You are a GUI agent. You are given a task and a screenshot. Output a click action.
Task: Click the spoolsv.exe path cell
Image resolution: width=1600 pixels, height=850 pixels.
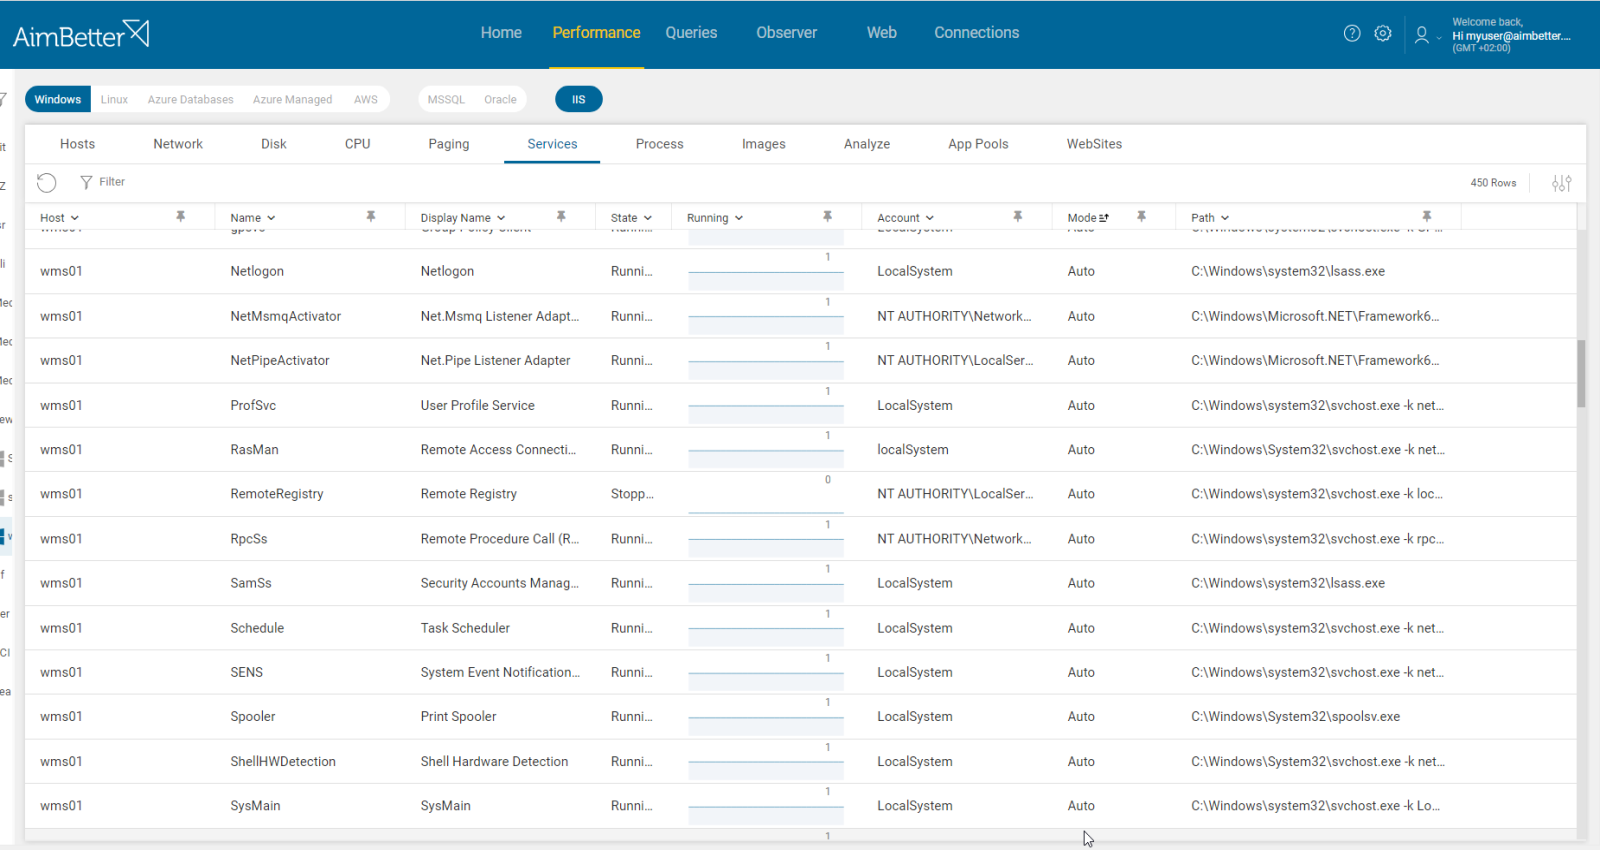[x=1295, y=717]
